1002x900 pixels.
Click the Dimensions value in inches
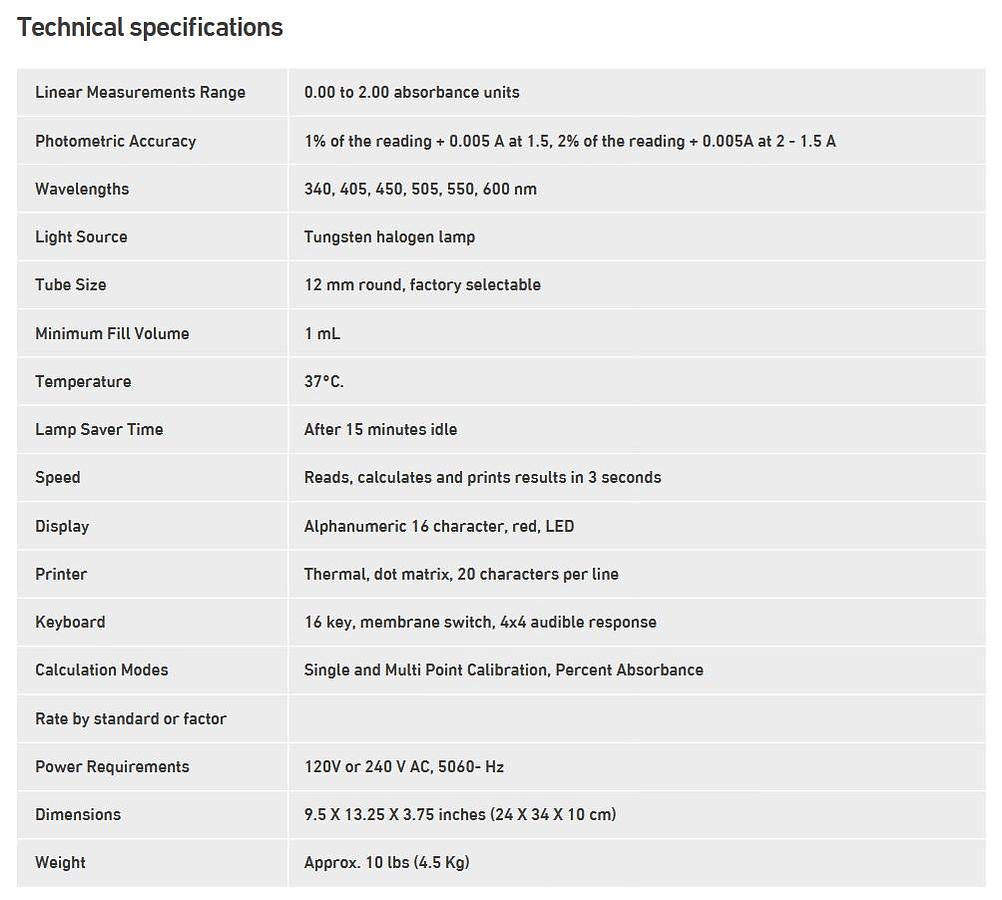pyautogui.click(x=460, y=814)
